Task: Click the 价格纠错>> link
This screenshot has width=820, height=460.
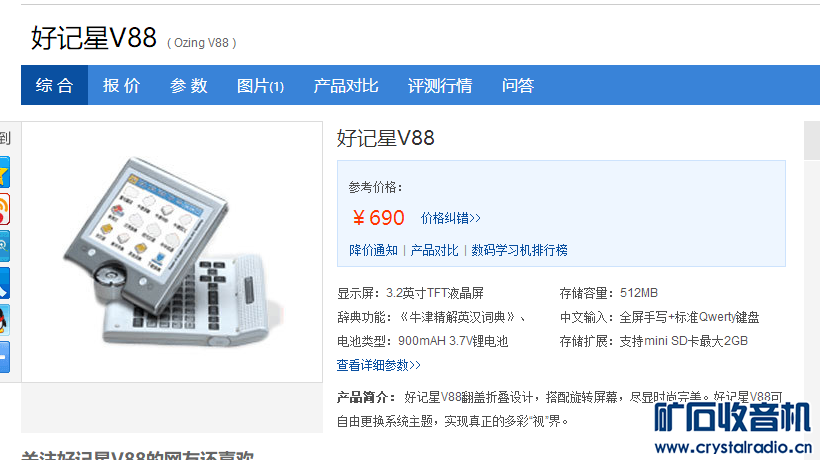Action: (450, 218)
